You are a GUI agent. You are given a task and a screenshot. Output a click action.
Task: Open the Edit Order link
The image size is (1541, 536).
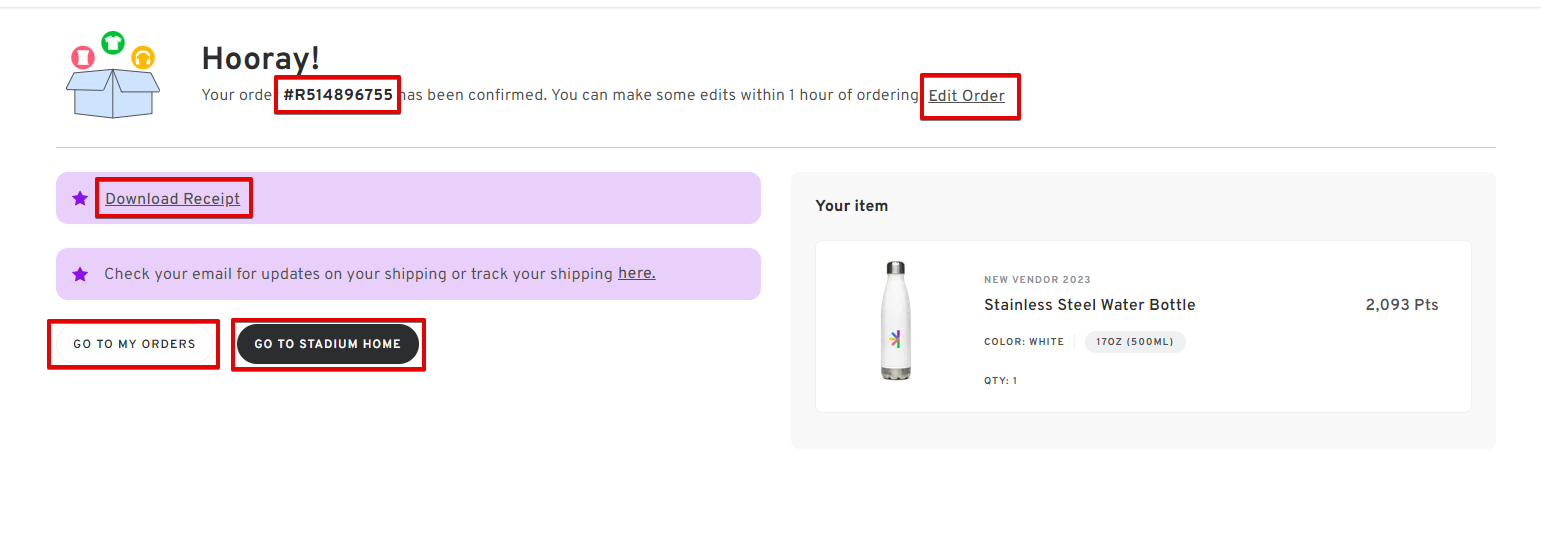(x=966, y=96)
